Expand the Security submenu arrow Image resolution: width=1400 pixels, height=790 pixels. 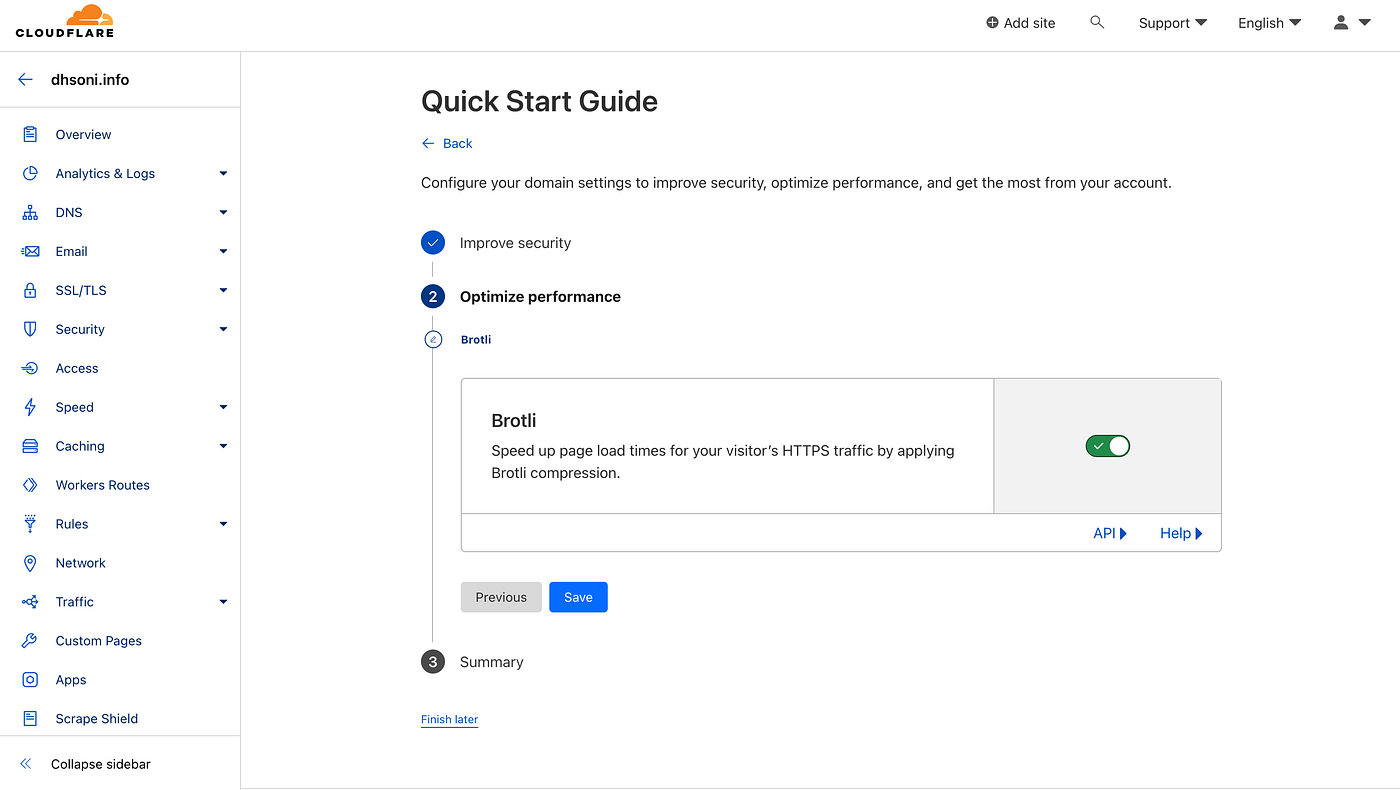coord(223,329)
